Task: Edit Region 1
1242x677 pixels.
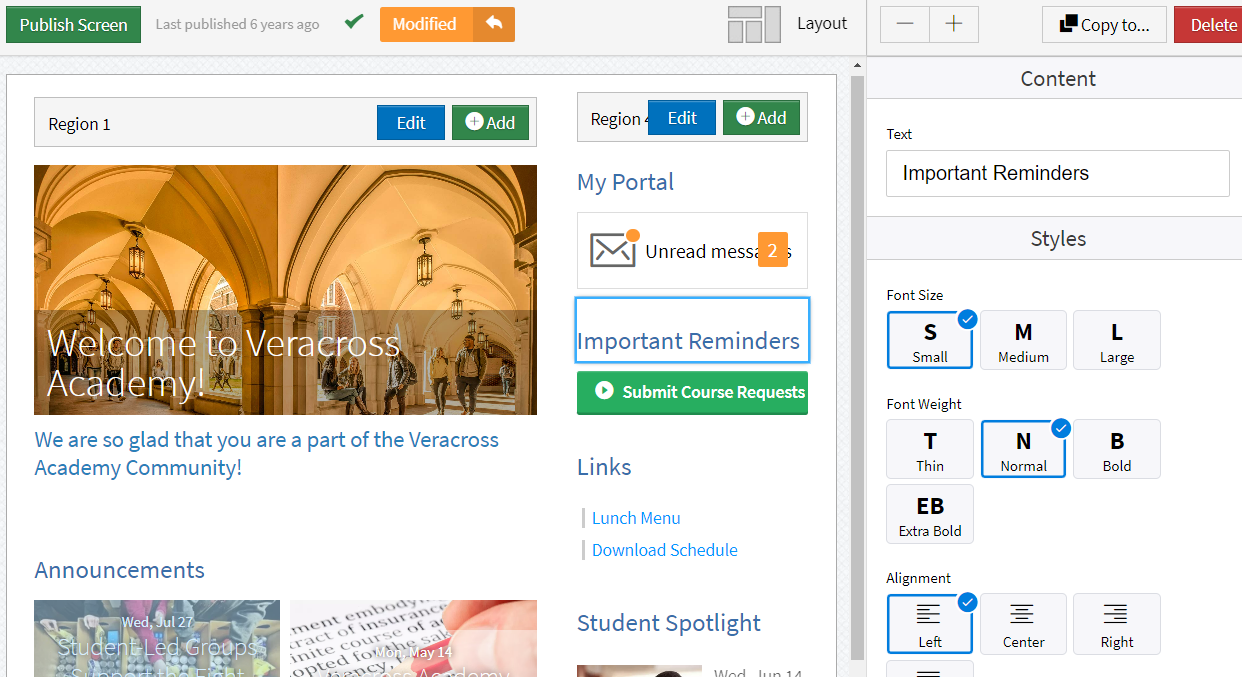Action: (411, 123)
